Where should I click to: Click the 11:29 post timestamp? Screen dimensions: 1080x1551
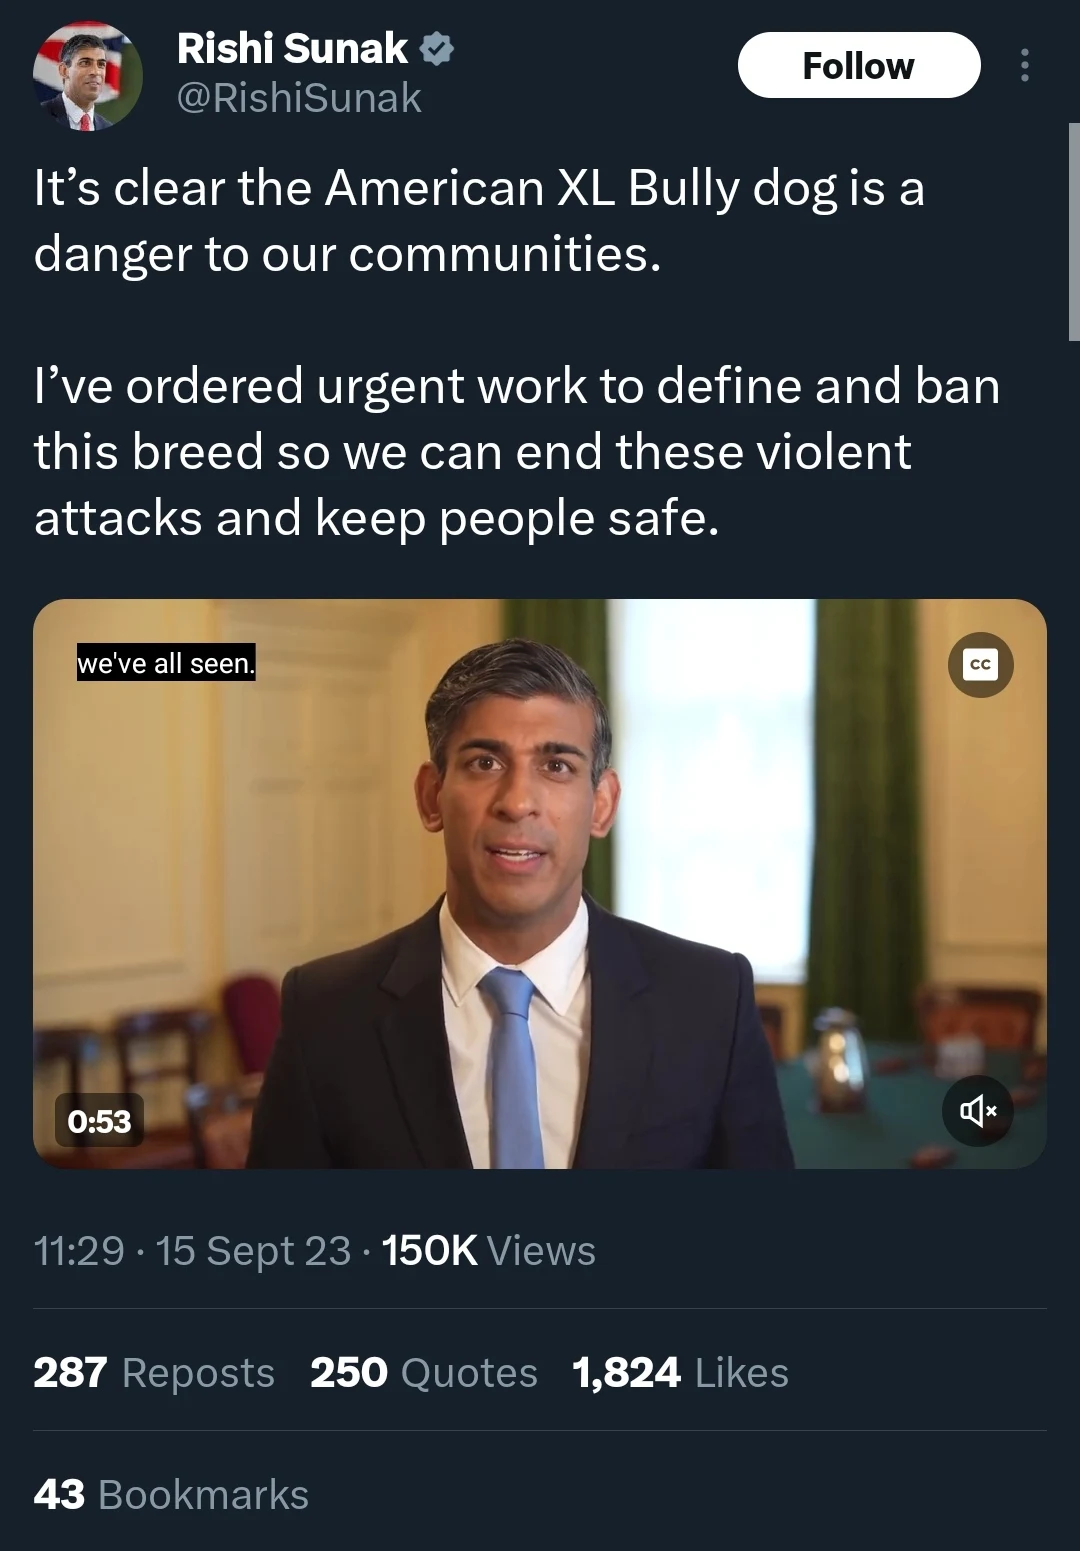(79, 1251)
